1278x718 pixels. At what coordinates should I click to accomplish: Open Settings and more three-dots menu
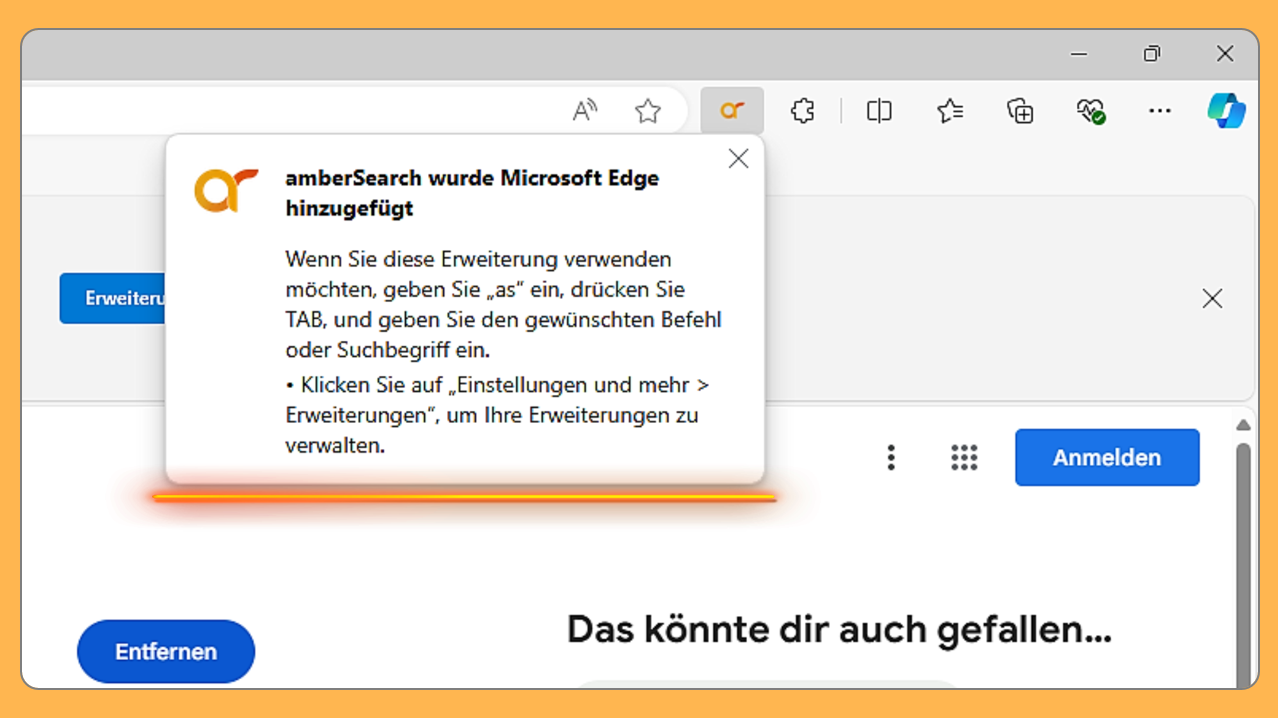(1160, 111)
